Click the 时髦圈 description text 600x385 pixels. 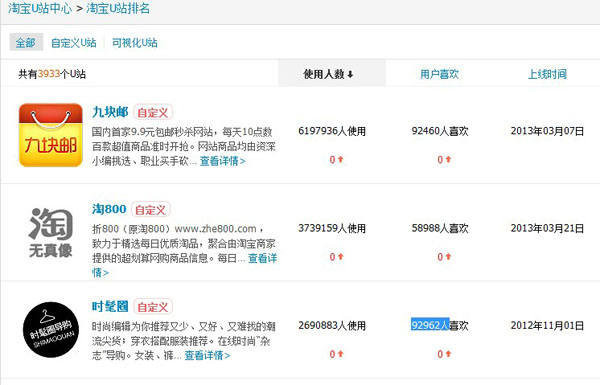click(x=184, y=341)
